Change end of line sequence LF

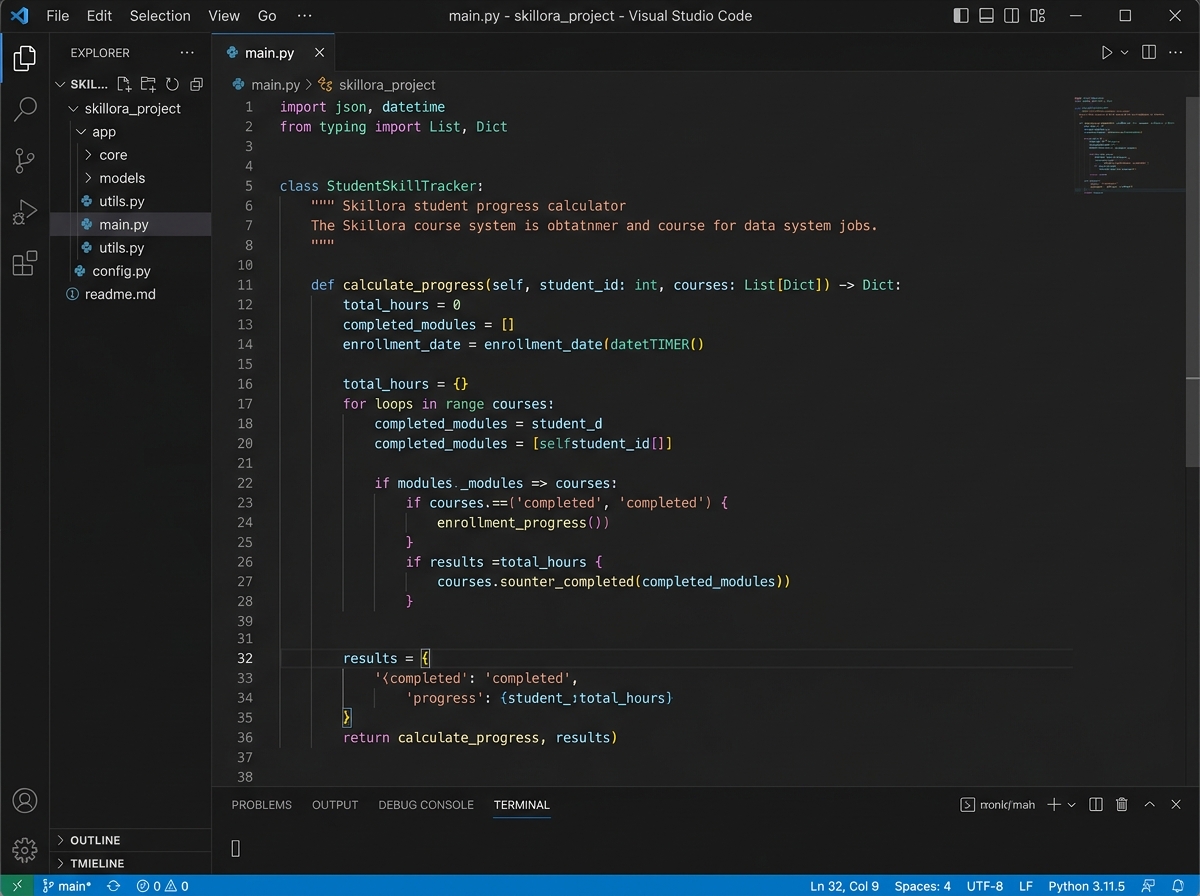1026,886
